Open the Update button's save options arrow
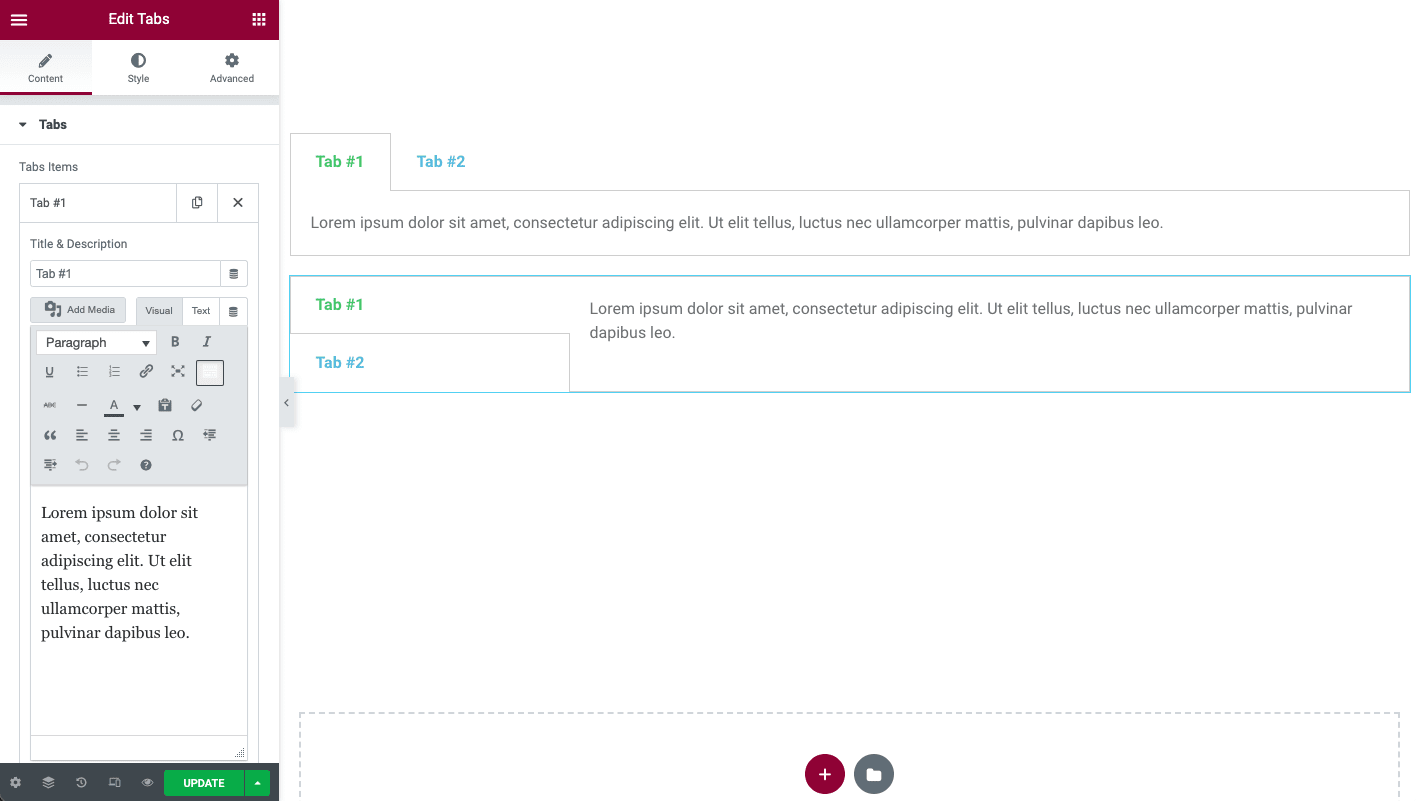The height and width of the screenshot is (801, 1416). coord(257,782)
